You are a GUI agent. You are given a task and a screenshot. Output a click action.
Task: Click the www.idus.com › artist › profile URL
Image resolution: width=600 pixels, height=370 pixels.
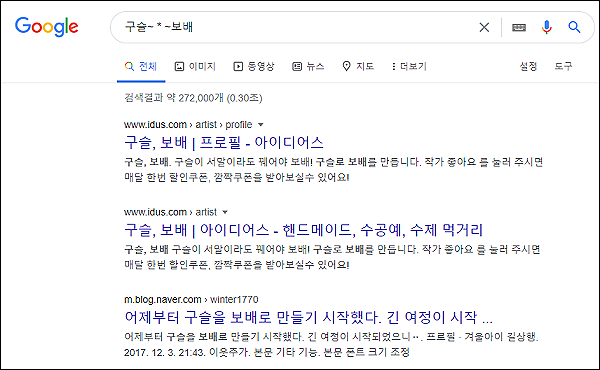188,125
